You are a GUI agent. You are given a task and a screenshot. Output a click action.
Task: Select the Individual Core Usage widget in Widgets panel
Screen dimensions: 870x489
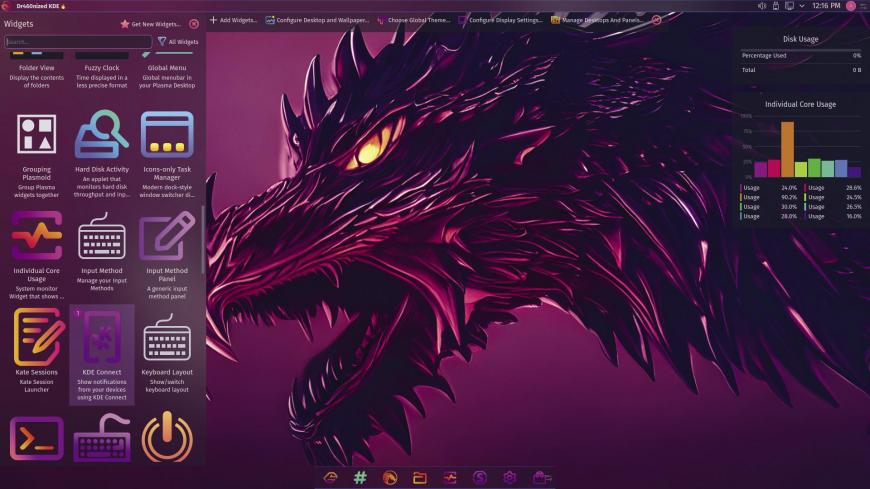point(37,235)
